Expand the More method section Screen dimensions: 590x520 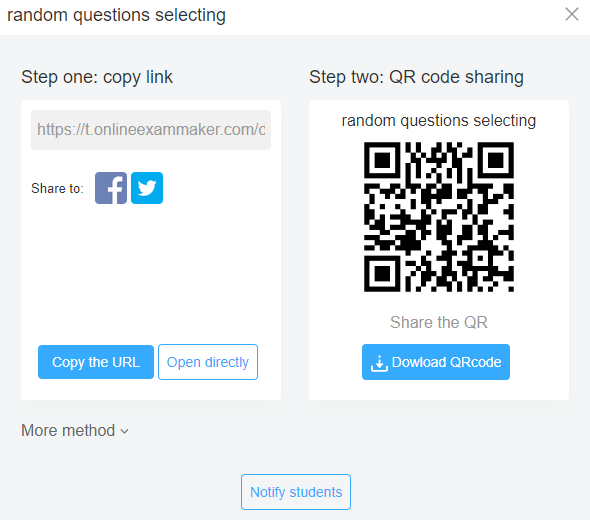point(75,430)
